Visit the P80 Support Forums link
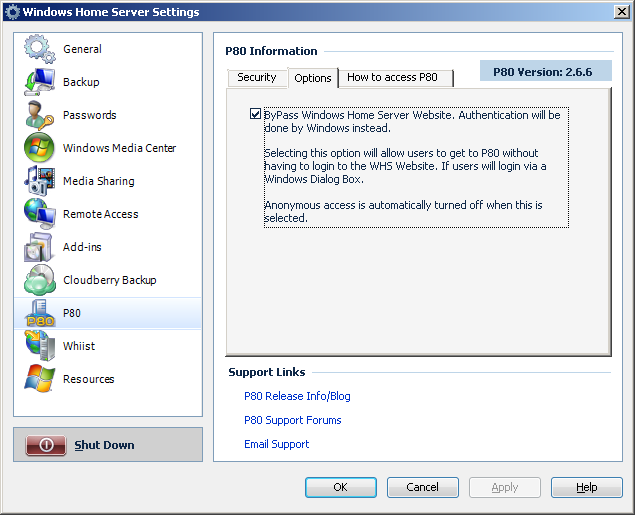This screenshot has width=635, height=515. (292, 420)
